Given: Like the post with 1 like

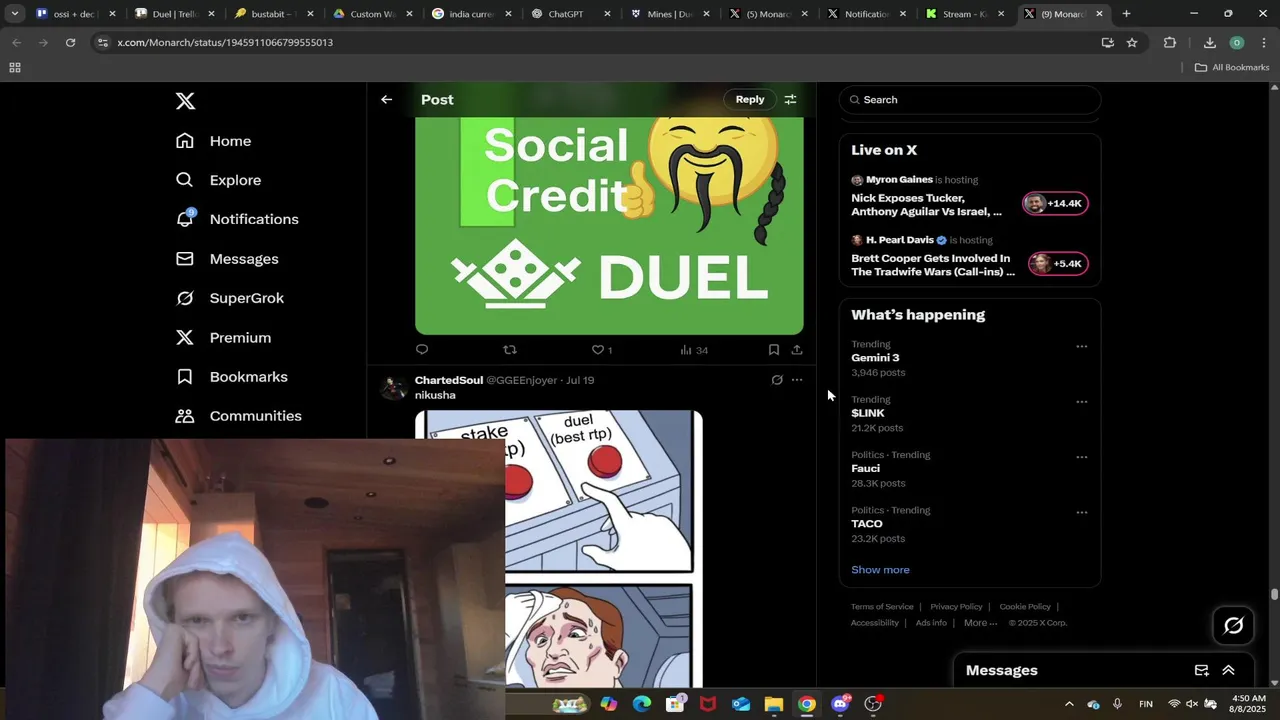Looking at the screenshot, I should pyautogui.click(x=601, y=350).
